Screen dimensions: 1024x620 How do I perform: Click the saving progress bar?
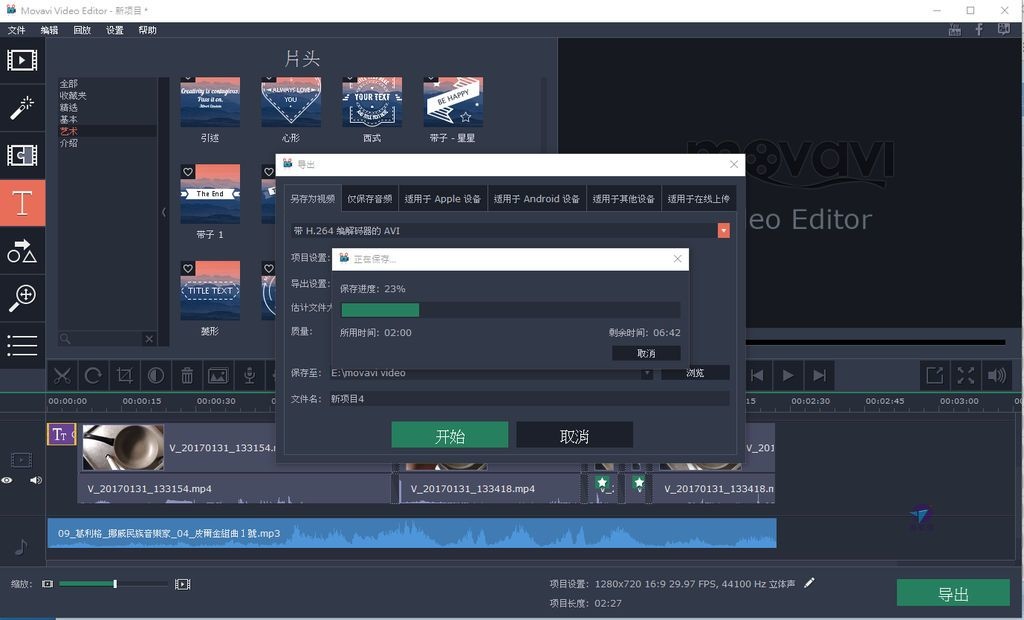pos(510,310)
